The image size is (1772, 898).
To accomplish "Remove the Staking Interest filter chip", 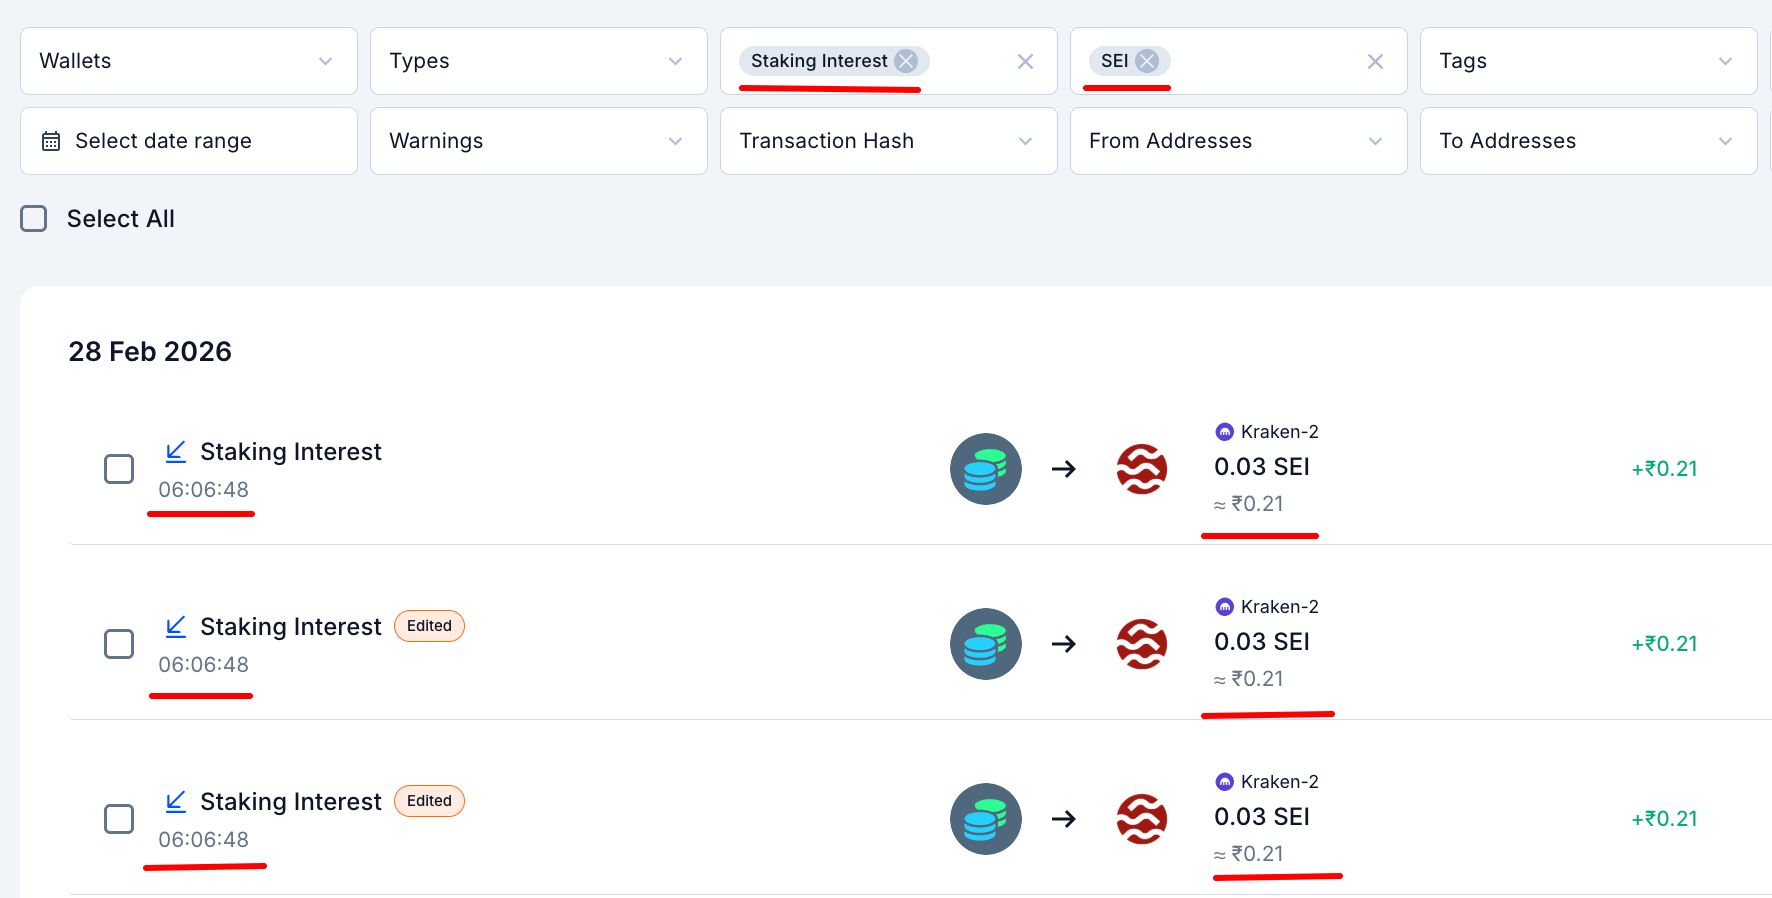I will pyautogui.click(x=906, y=61).
